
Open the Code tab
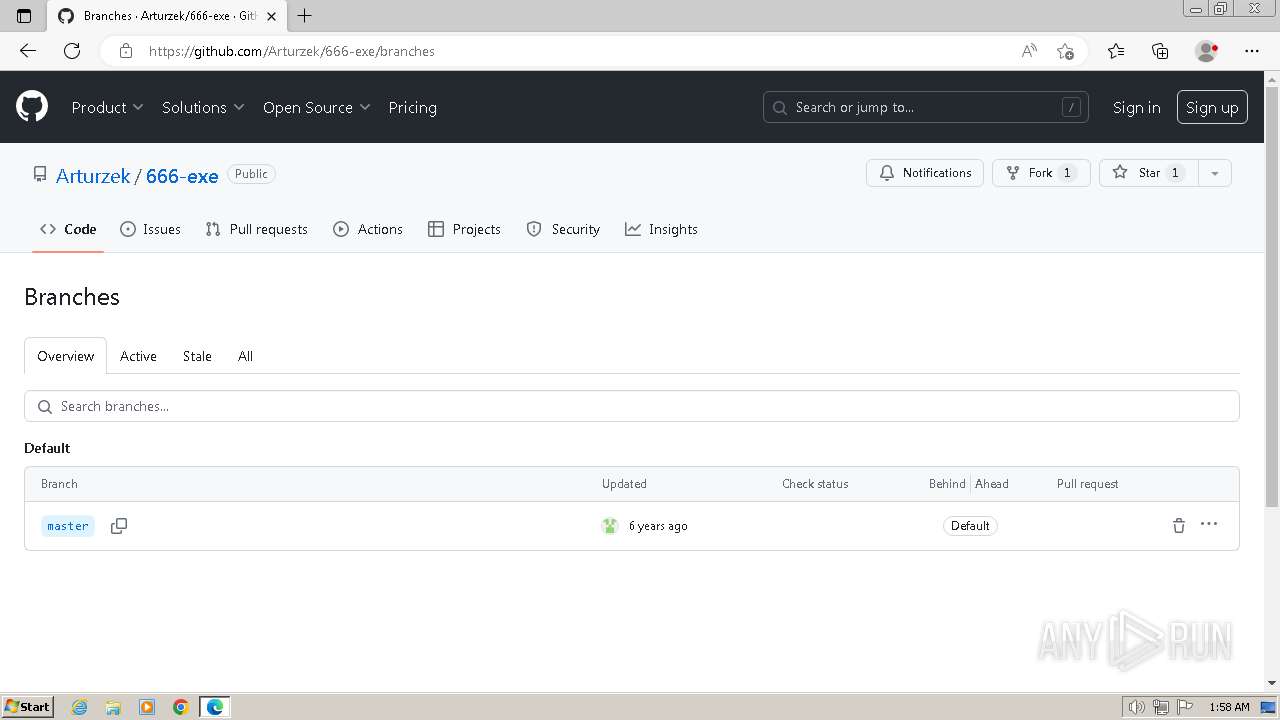(68, 229)
